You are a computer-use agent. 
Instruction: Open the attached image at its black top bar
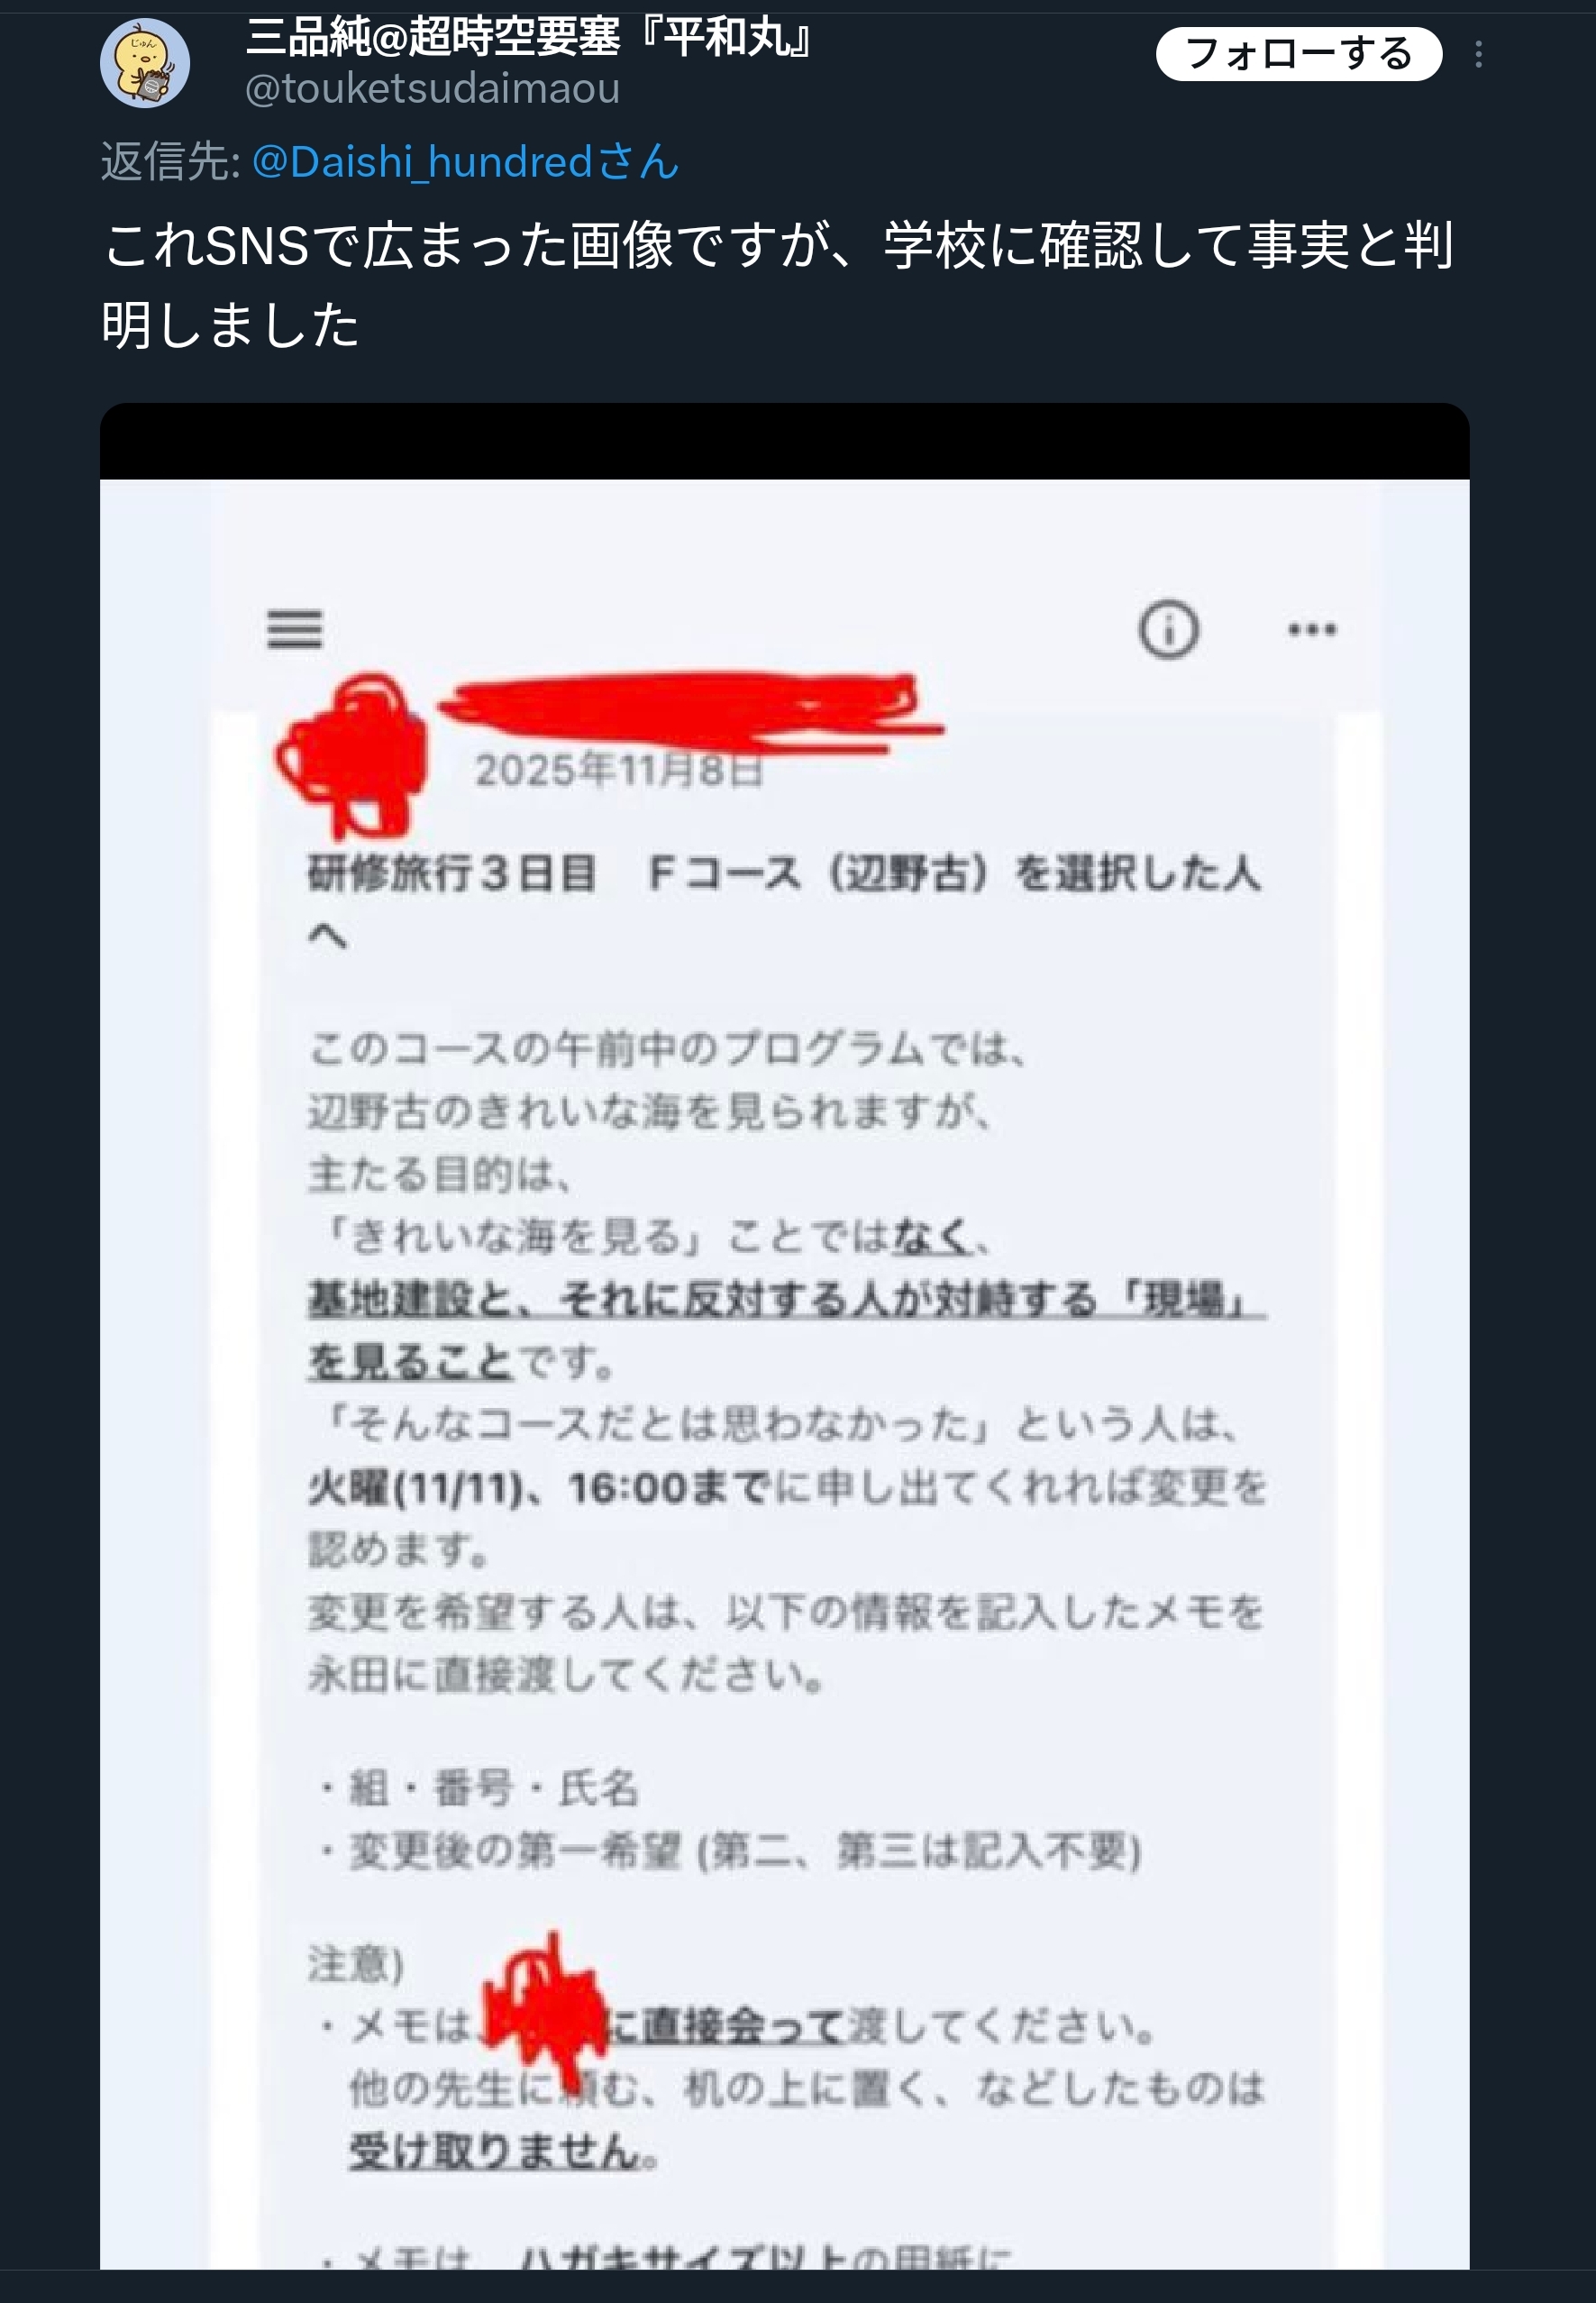click(784, 441)
